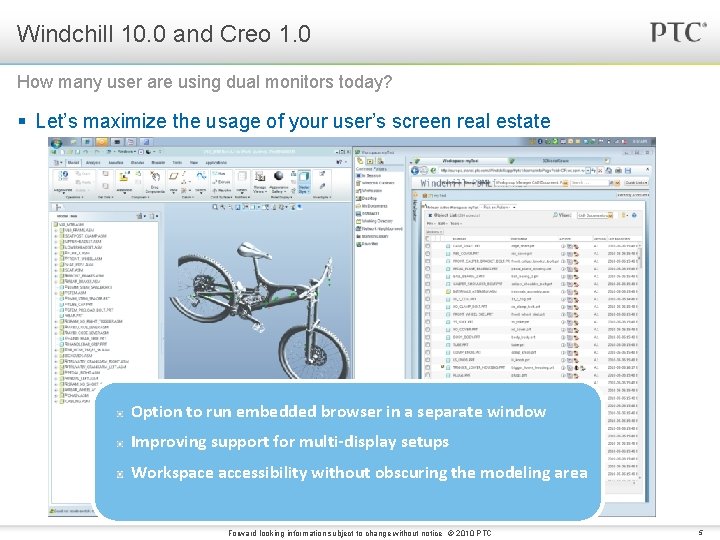
Task: Click the Quick Links button
Action: coord(636,183)
